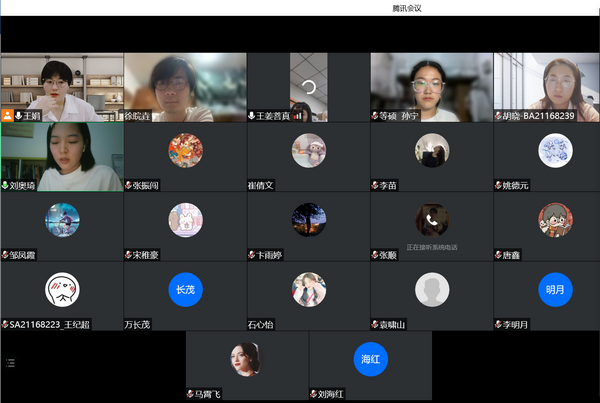This screenshot has height=403, width=600.
Task: Click the muted mic icon beside 胡晓-BA21168239
Action: 498,116
